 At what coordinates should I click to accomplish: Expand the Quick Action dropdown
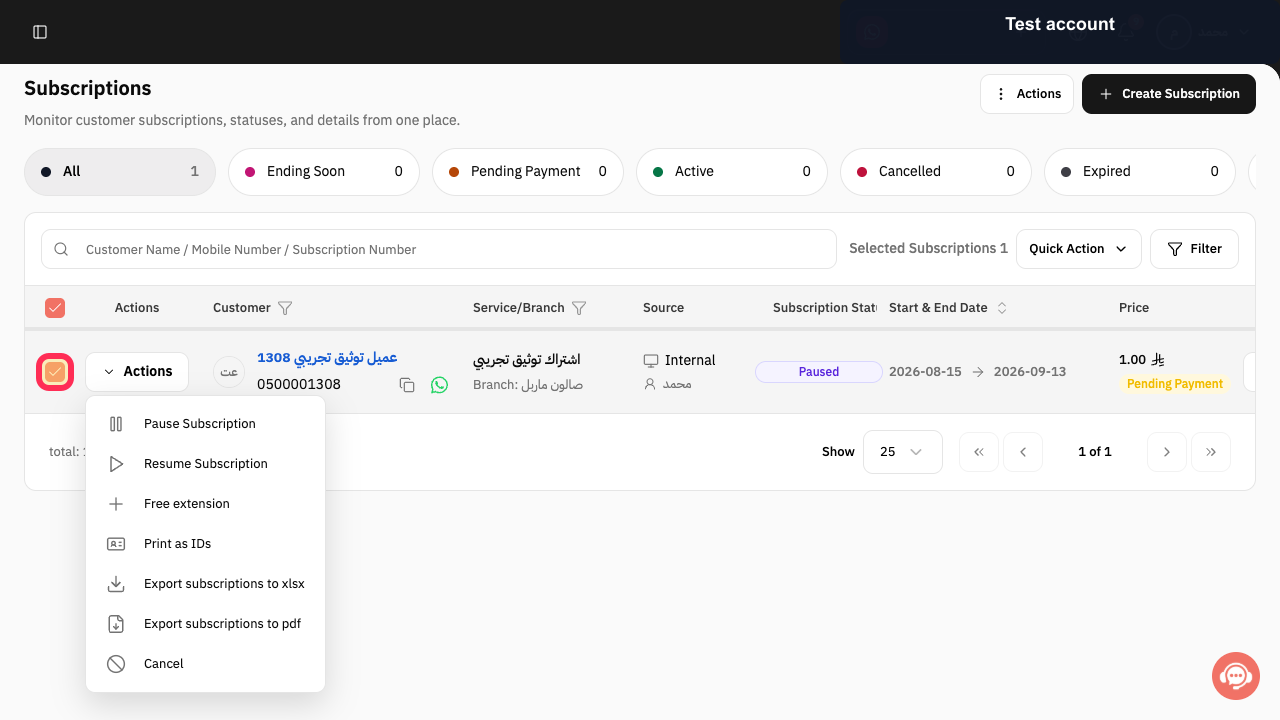point(1079,249)
